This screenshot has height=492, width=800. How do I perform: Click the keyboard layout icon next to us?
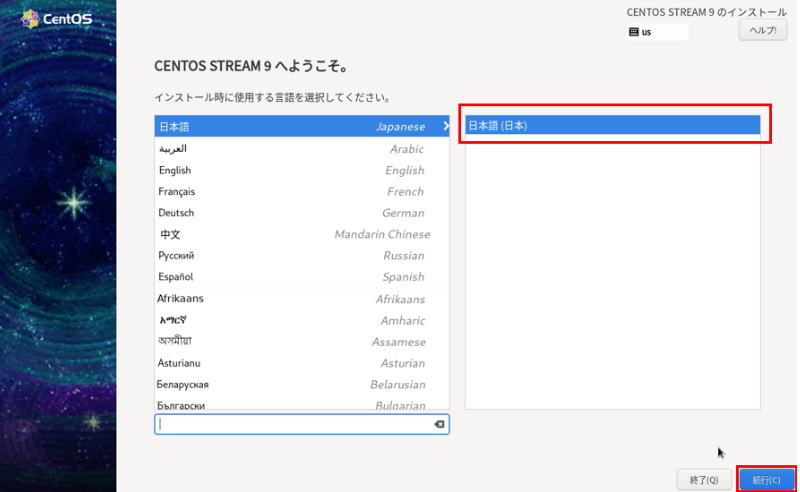coord(634,32)
